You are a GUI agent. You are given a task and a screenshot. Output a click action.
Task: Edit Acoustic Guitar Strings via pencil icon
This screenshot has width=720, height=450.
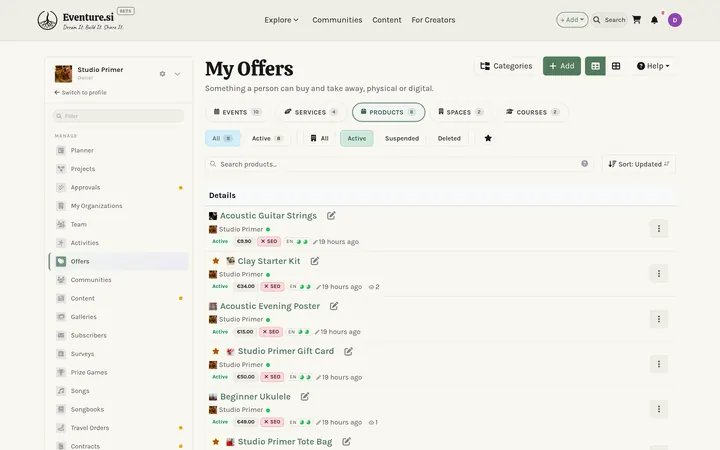click(x=331, y=215)
